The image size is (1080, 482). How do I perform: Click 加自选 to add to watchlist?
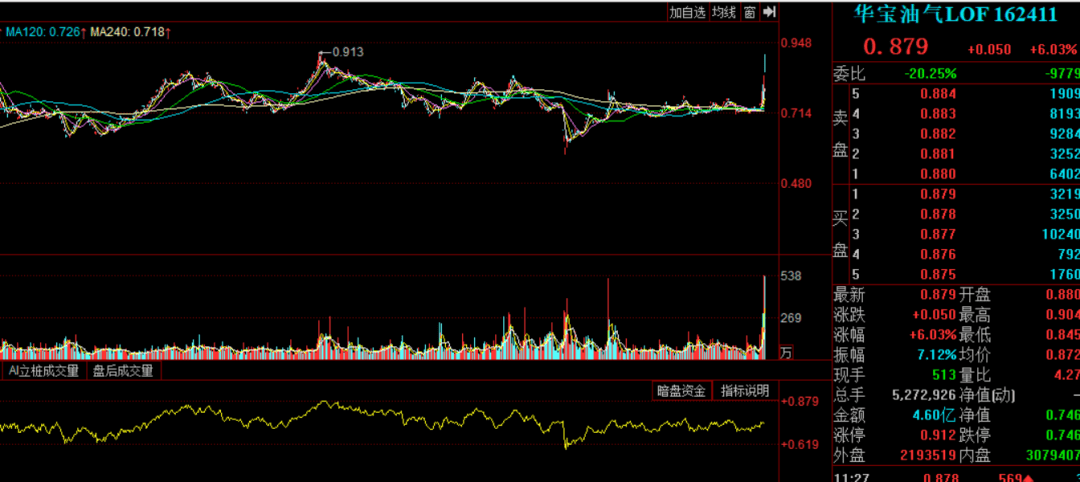tap(687, 12)
